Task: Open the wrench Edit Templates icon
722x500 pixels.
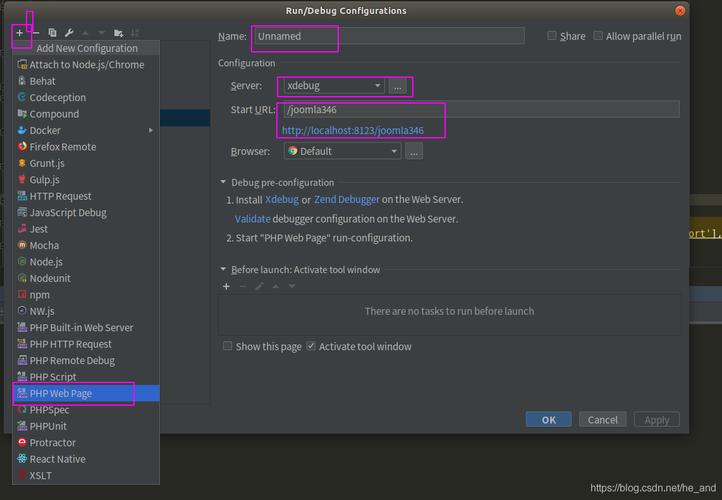Action: (69, 33)
